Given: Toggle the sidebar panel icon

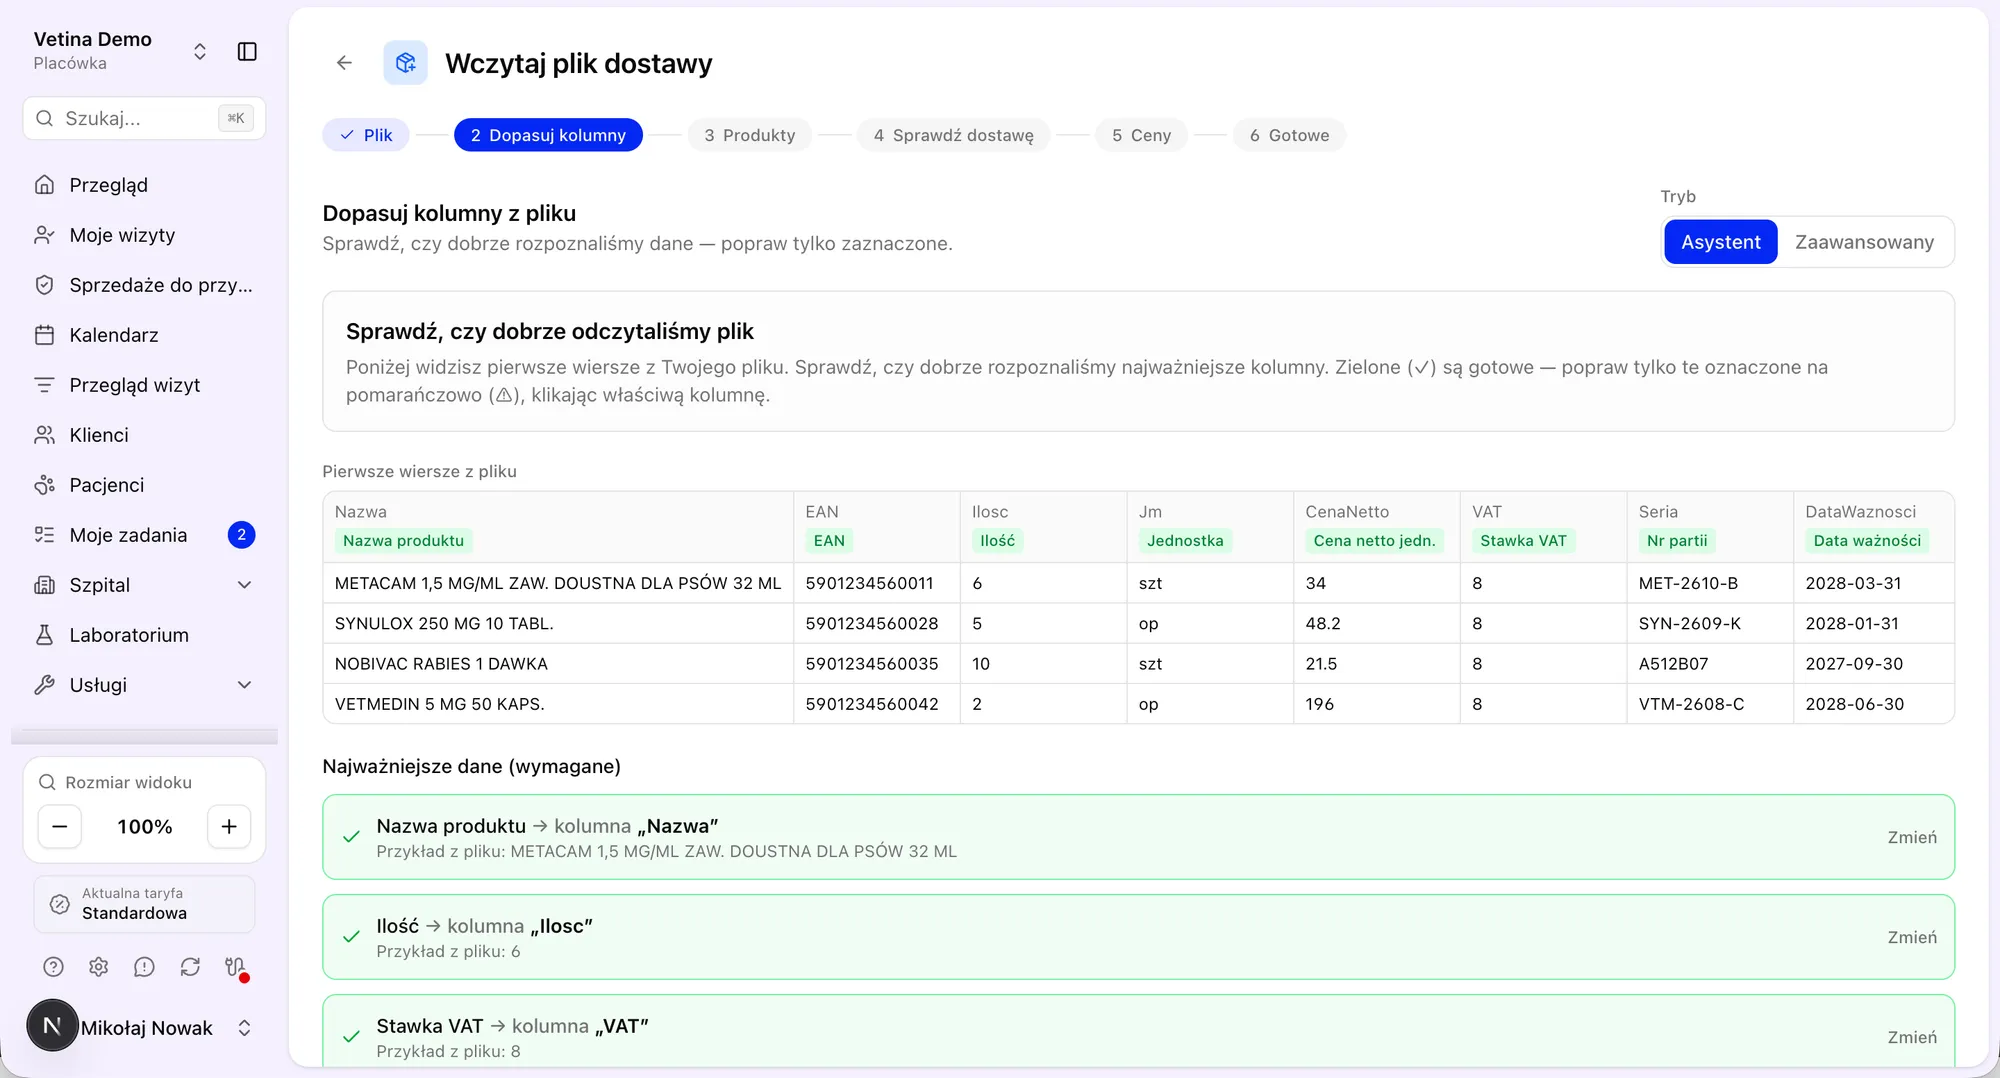Looking at the screenshot, I should click(x=247, y=51).
